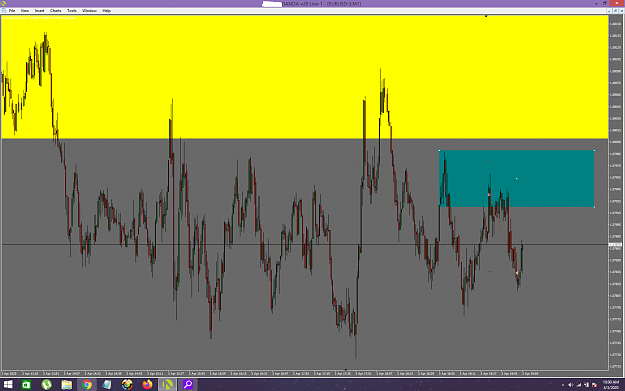Screen dimensions: 625x391
Task: Open the purple magnifier search app
Action: click(188, 385)
